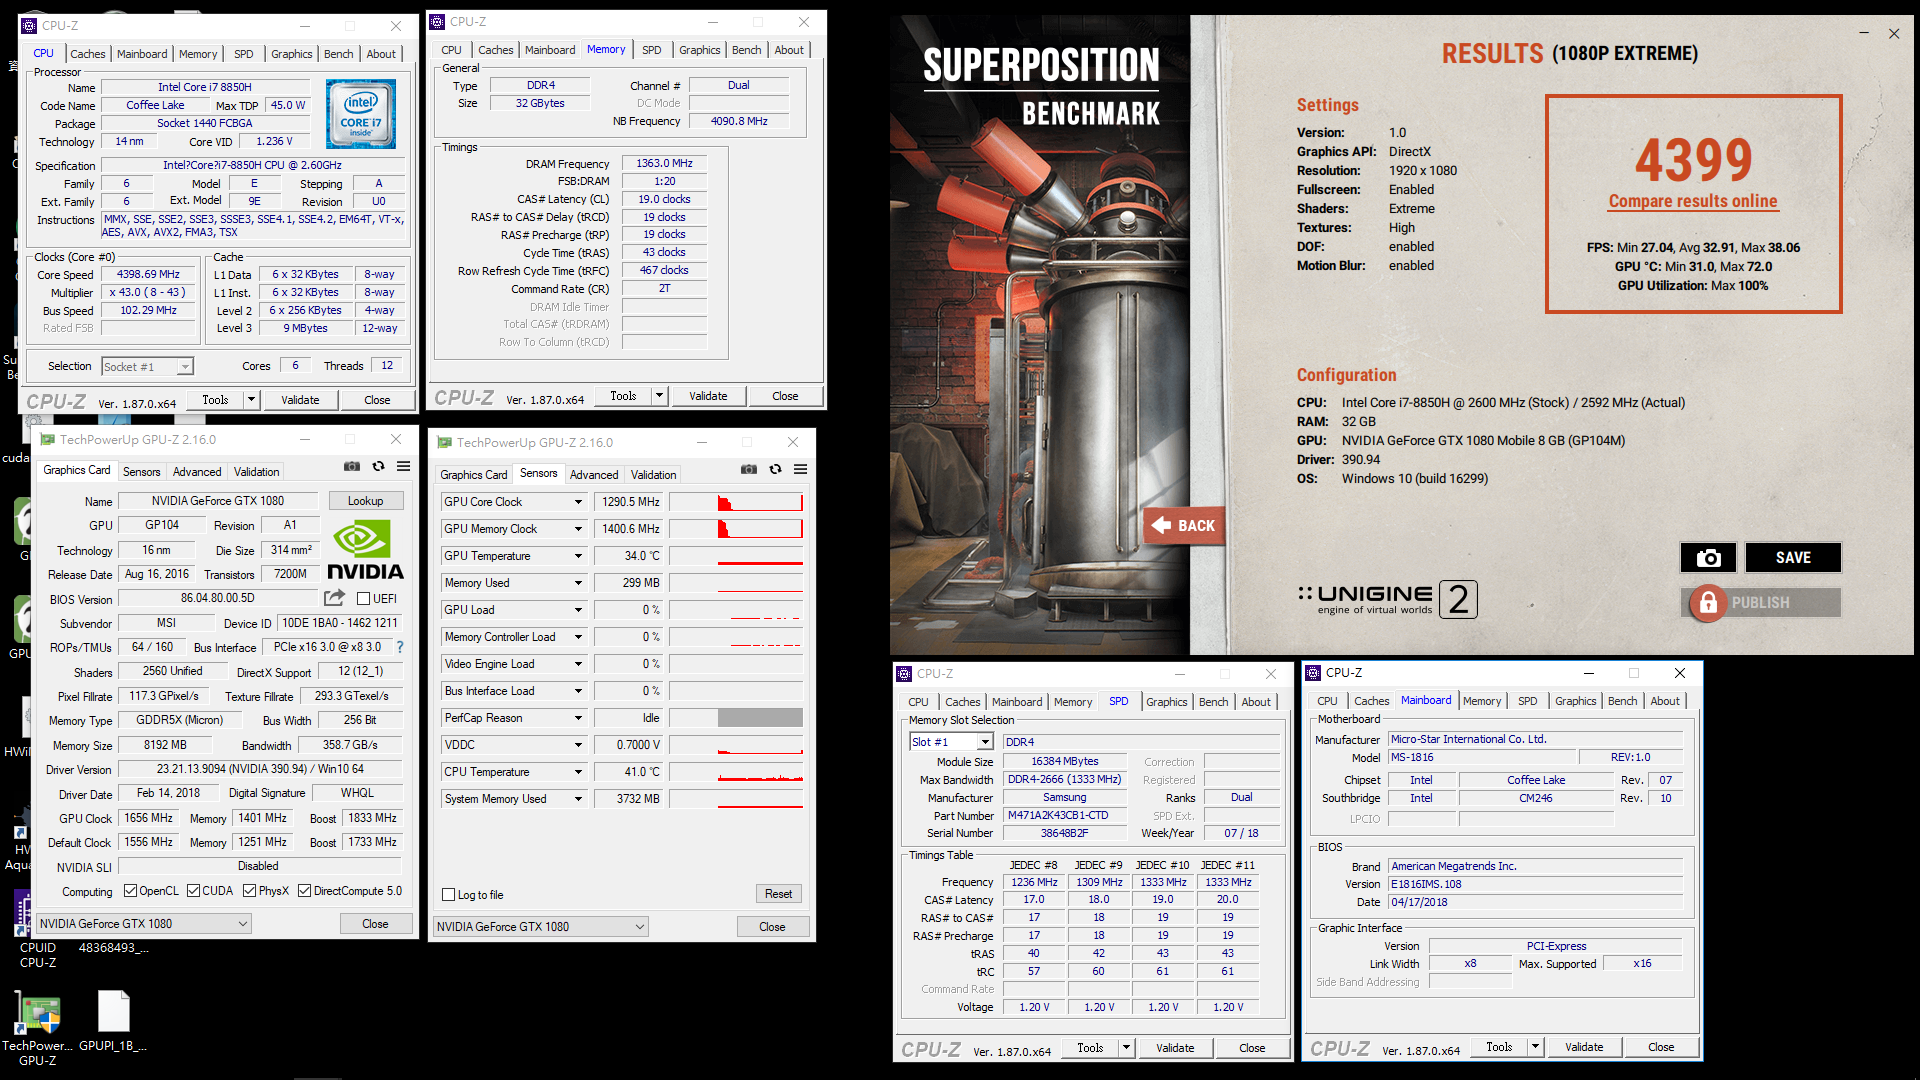Click the BACK button in Superposition

coord(1184,525)
